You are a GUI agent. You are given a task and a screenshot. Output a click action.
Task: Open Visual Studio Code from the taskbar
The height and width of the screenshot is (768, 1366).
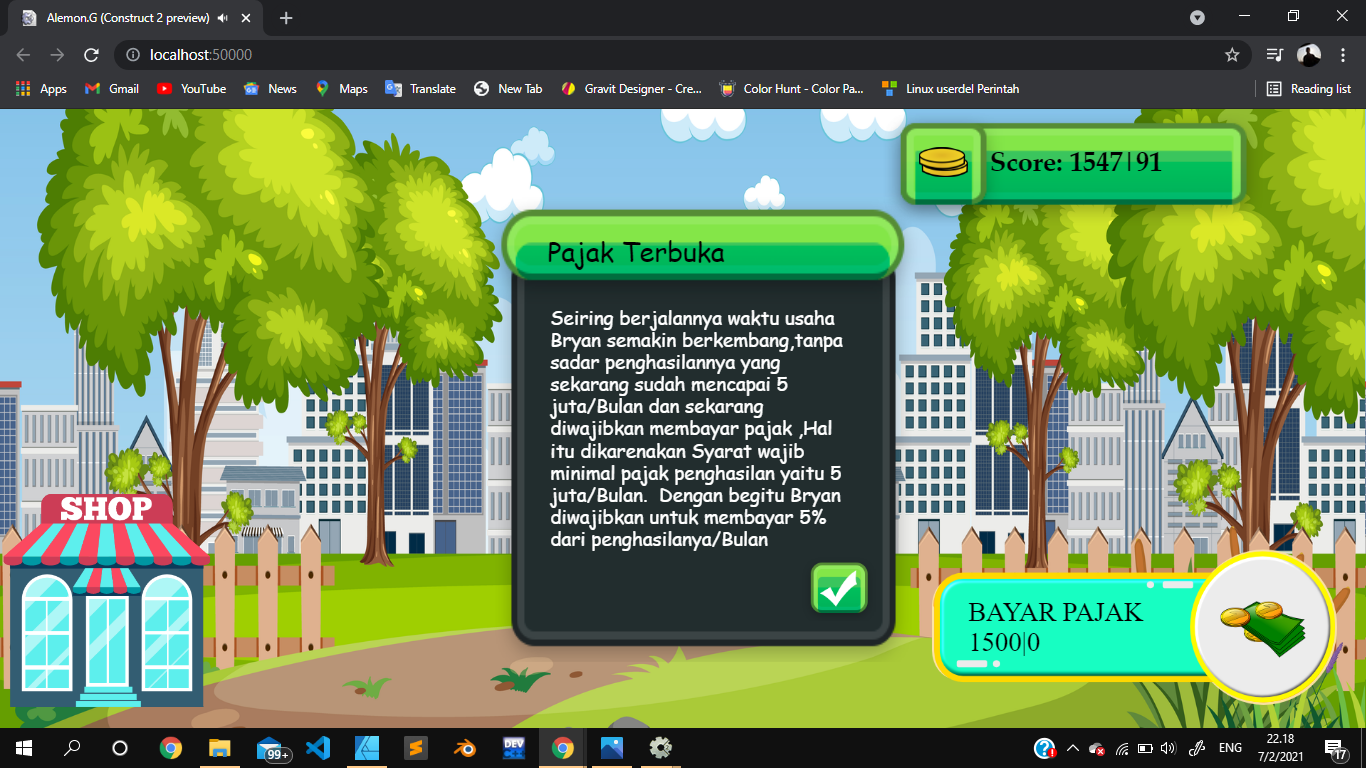pos(318,748)
